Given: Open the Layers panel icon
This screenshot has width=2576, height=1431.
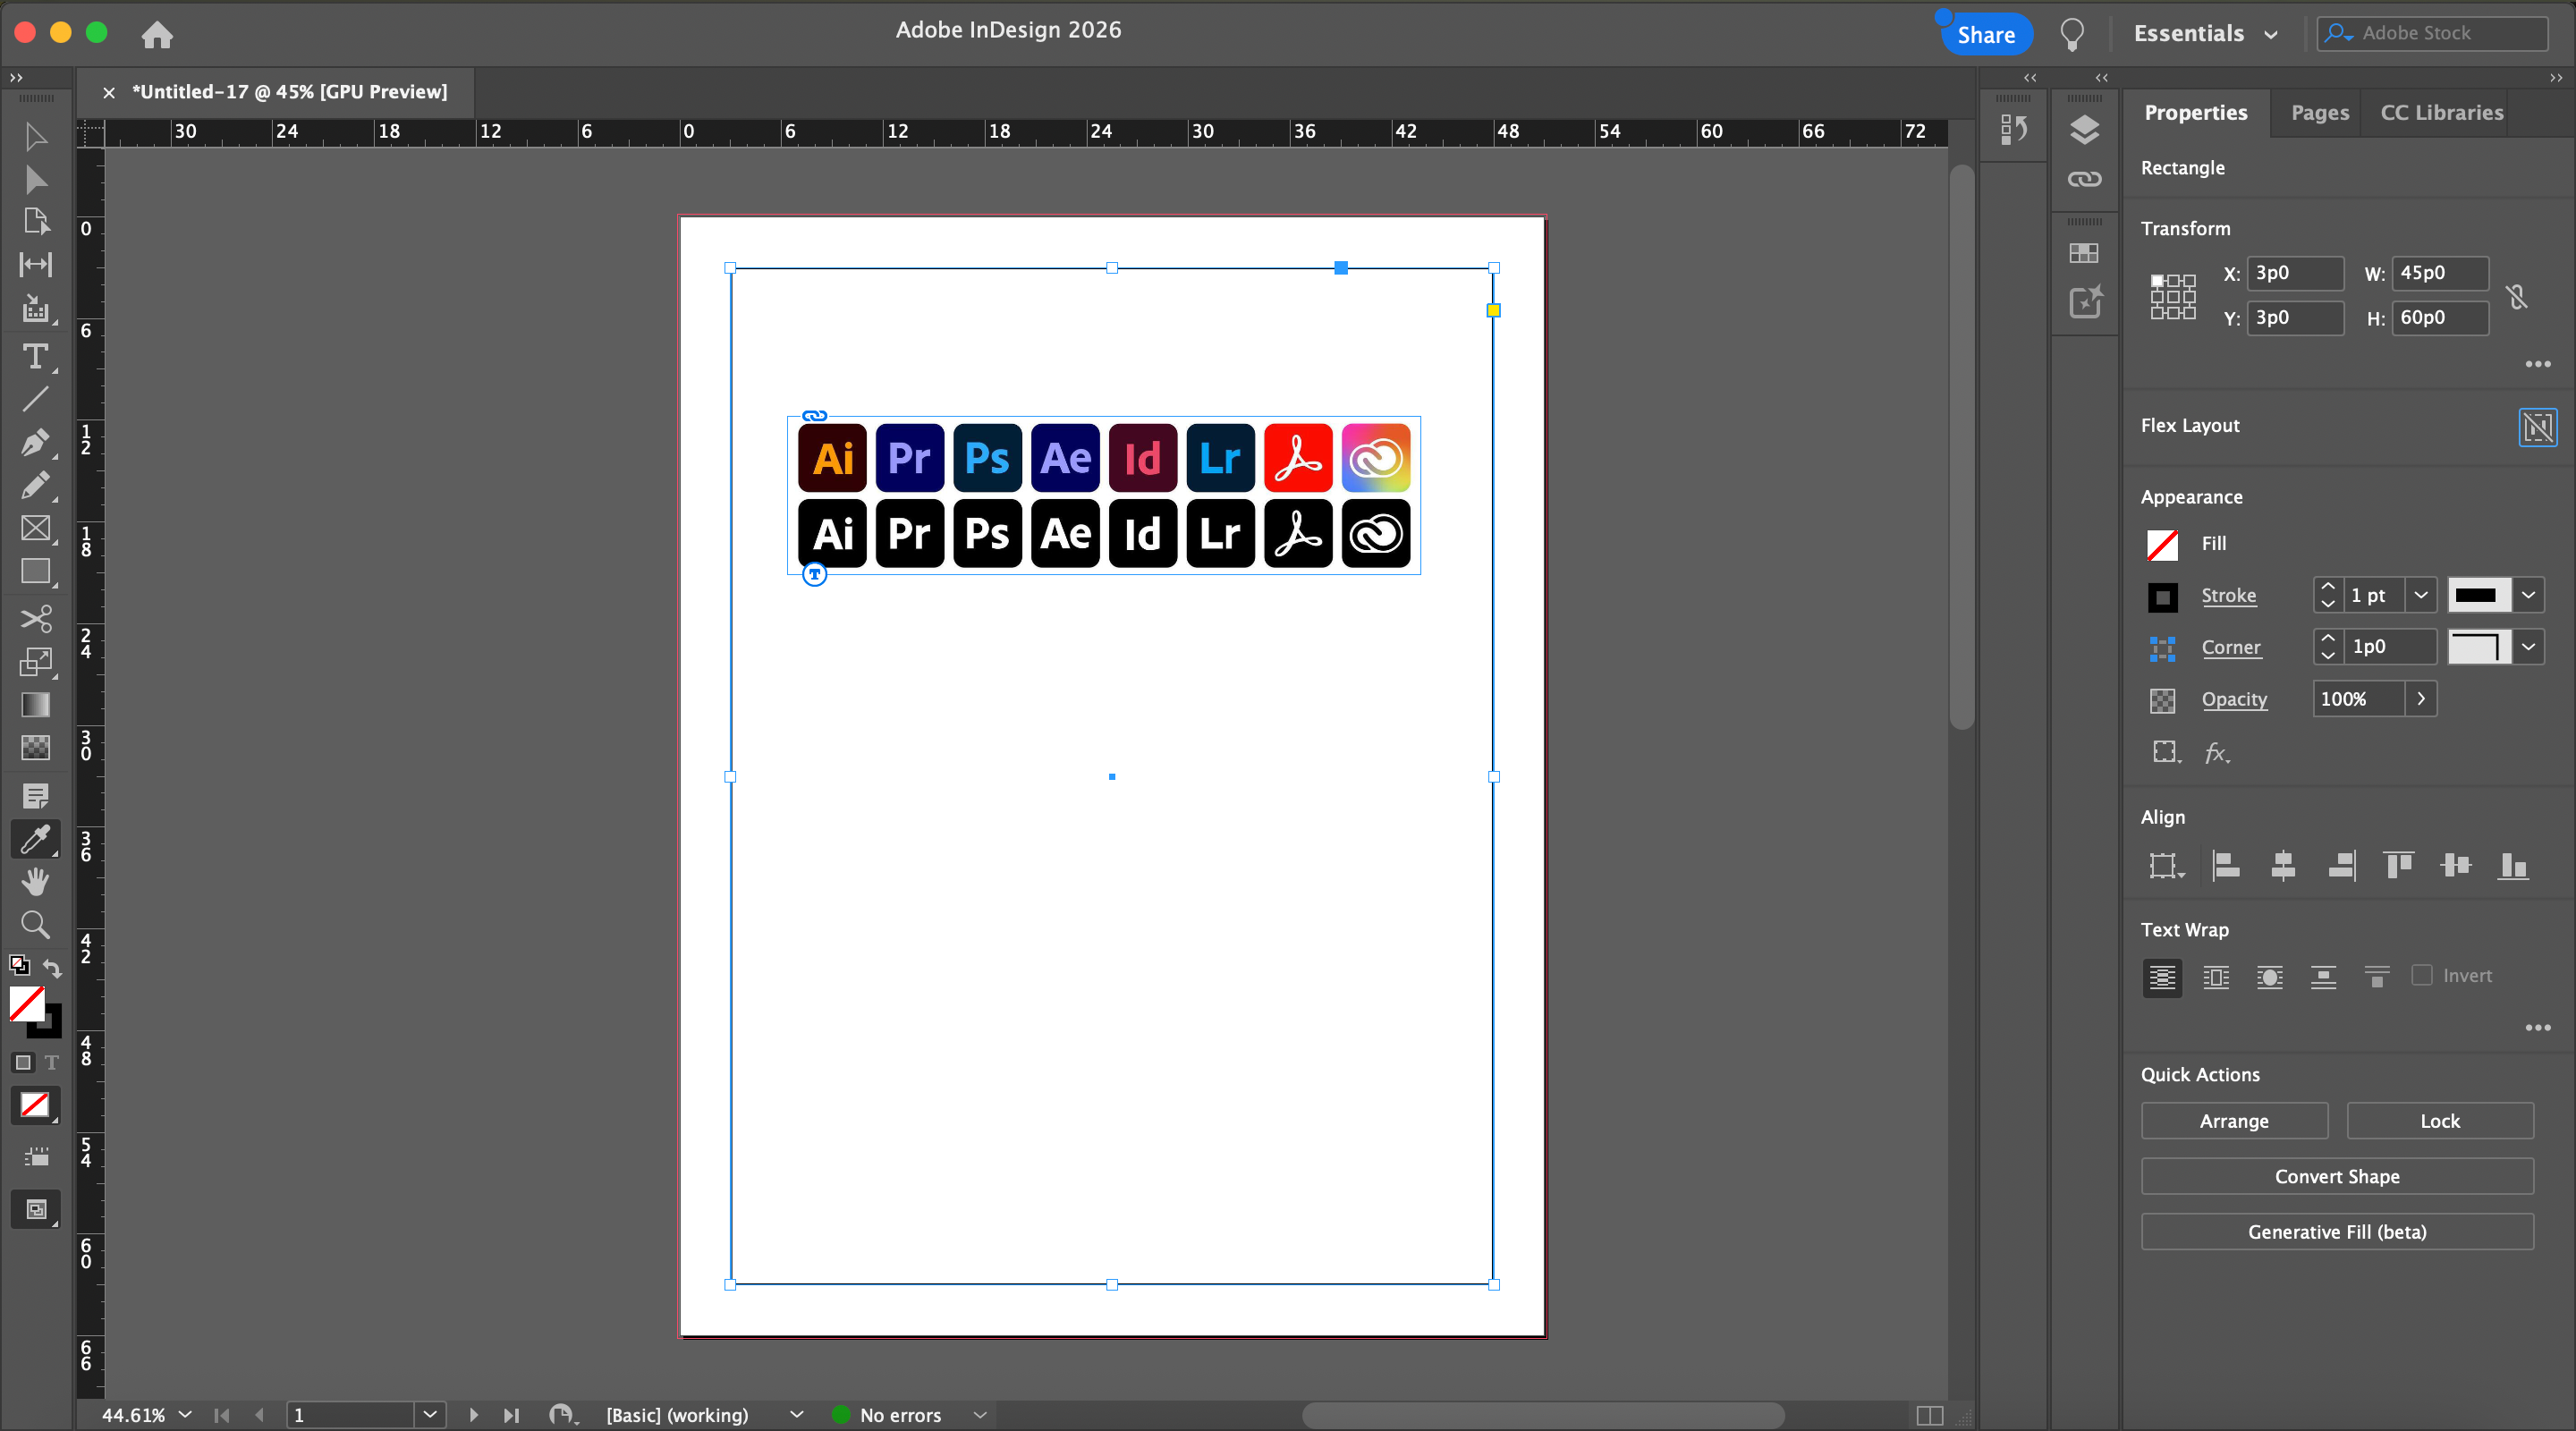Looking at the screenshot, I should tap(2084, 130).
